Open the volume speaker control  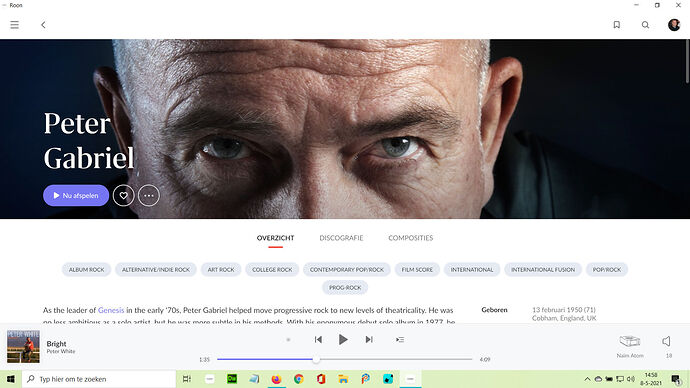[667, 341]
